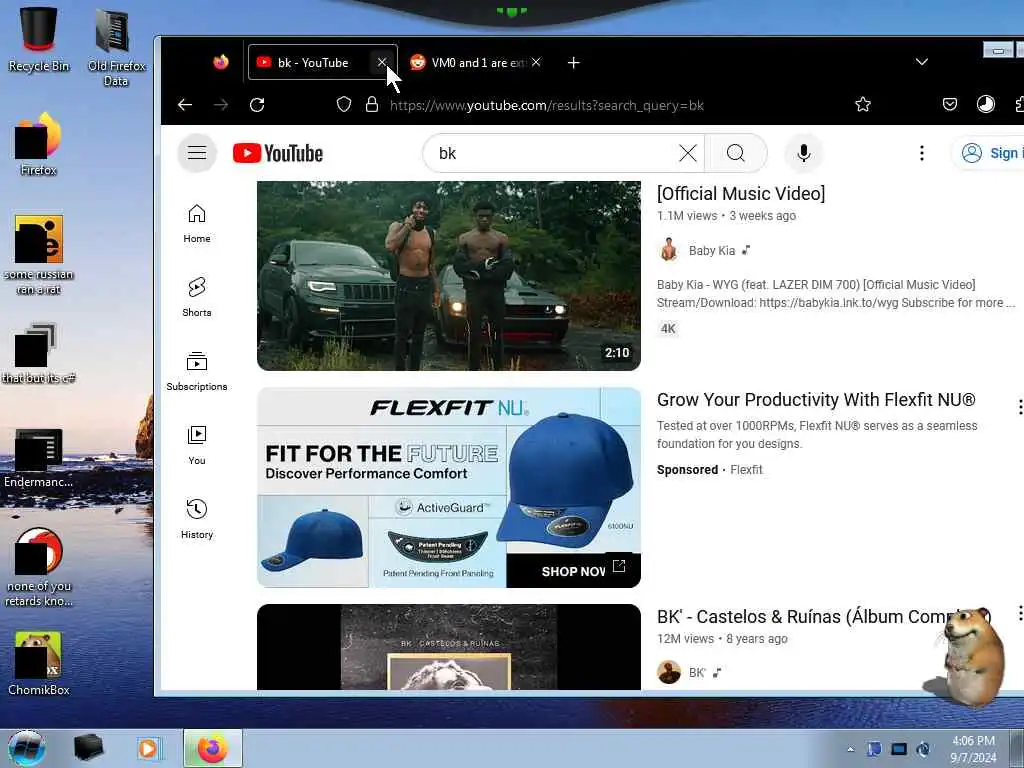Go forward with the browser forward arrow
Screen dimensions: 1024x768
(221, 104)
